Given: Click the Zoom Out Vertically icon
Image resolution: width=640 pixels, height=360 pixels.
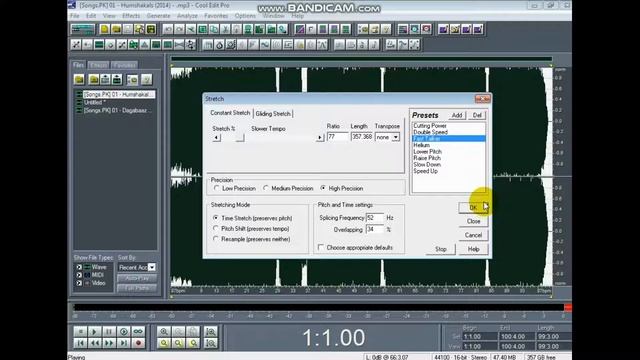Looking at the screenshot, I should 211,343.
